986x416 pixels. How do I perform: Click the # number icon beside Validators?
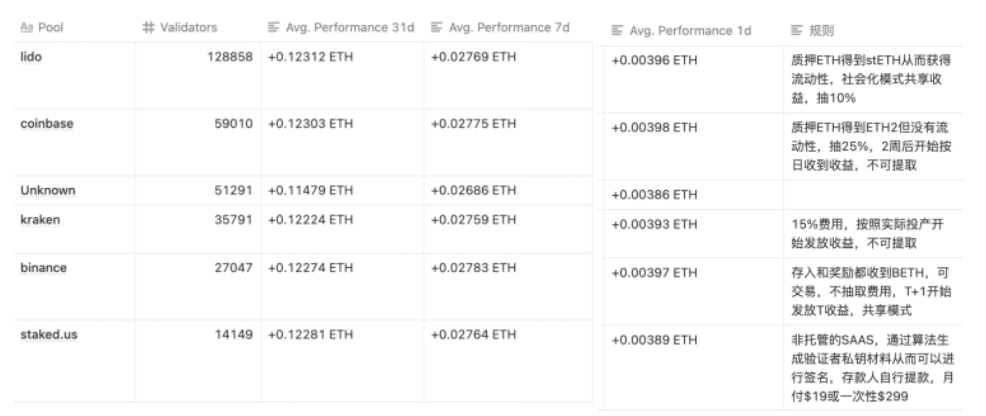pos(148,28)
